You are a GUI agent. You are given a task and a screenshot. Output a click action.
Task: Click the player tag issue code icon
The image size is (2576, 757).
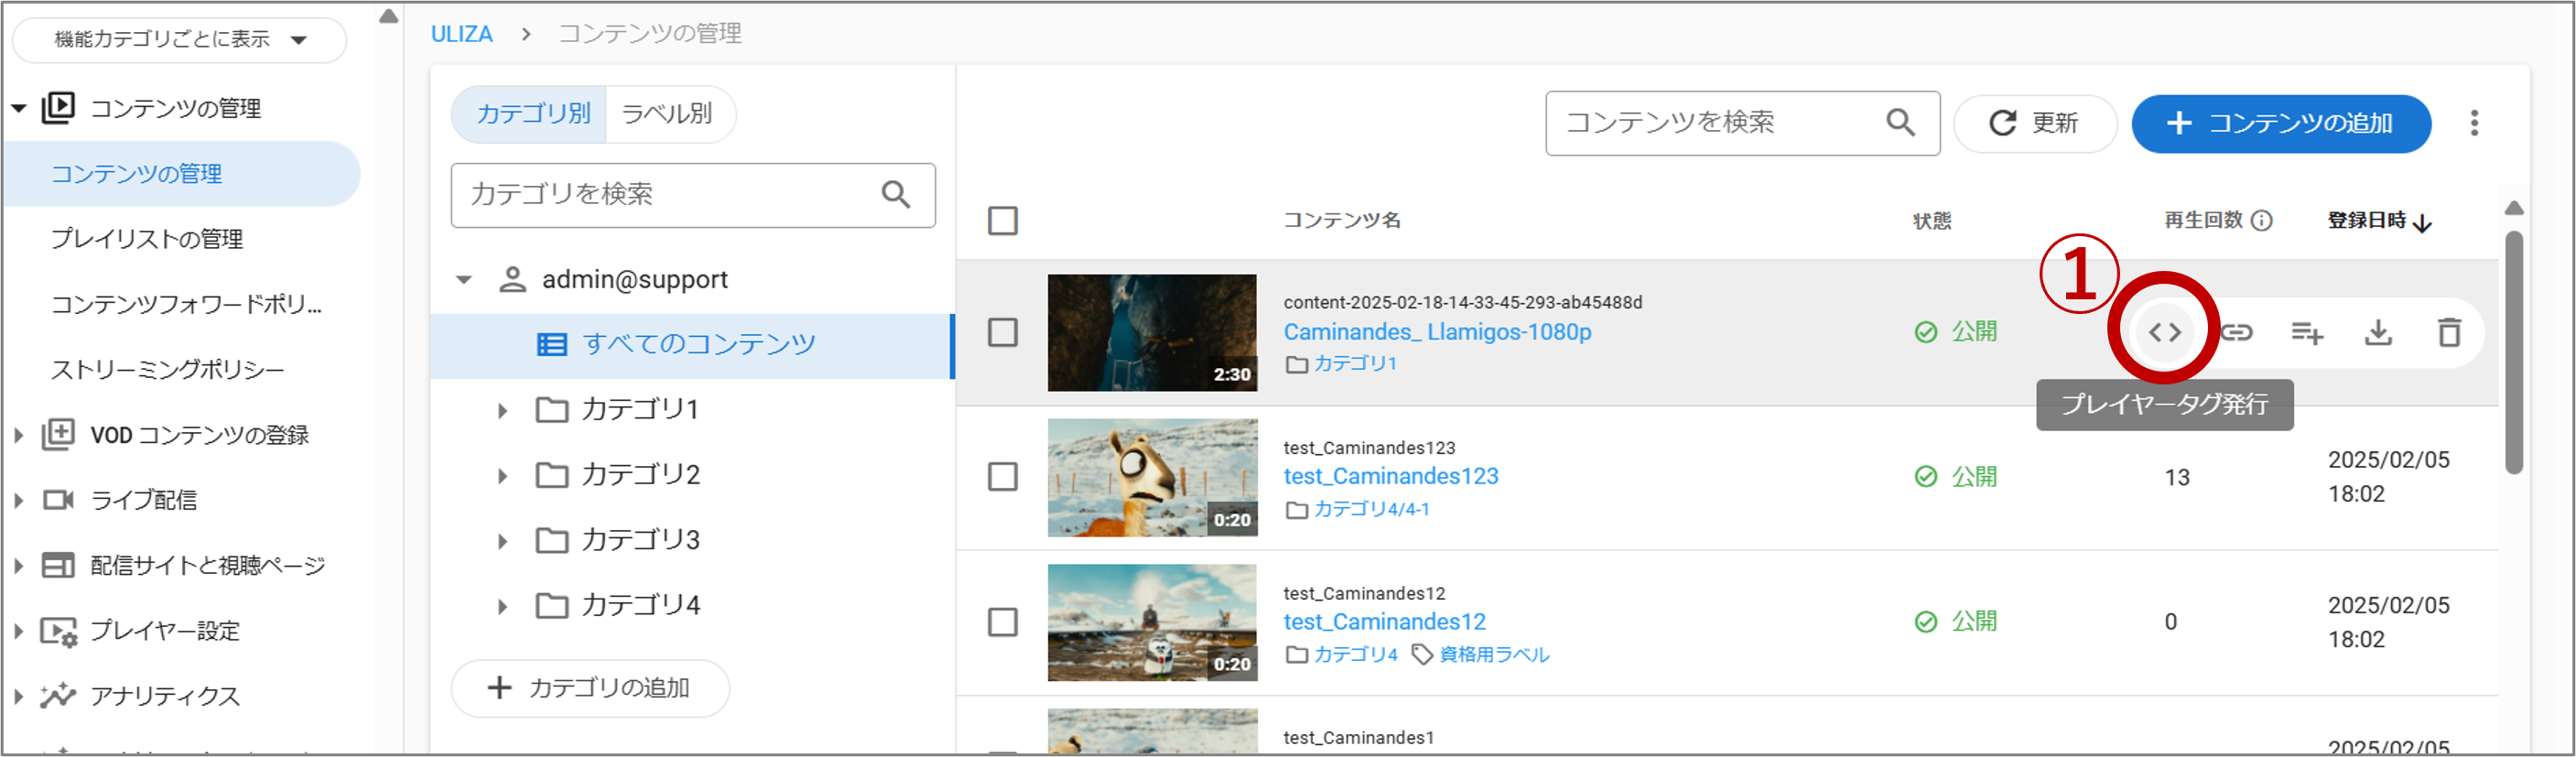click(2164, 332)
